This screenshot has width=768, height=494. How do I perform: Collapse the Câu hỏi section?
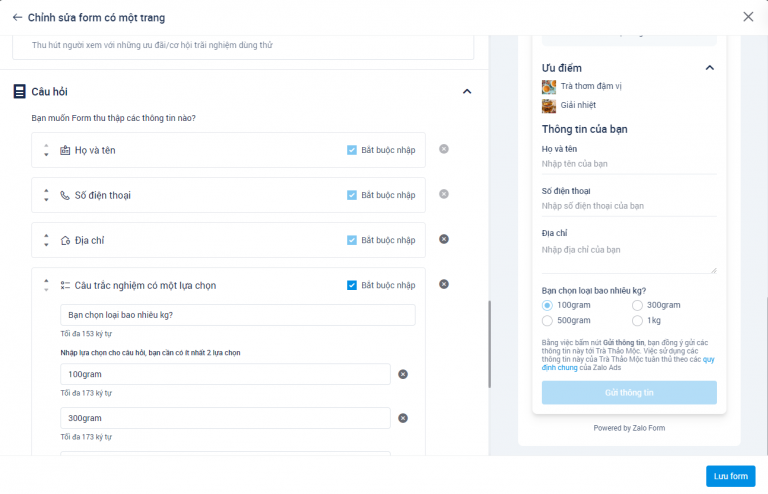click(466, 91)
